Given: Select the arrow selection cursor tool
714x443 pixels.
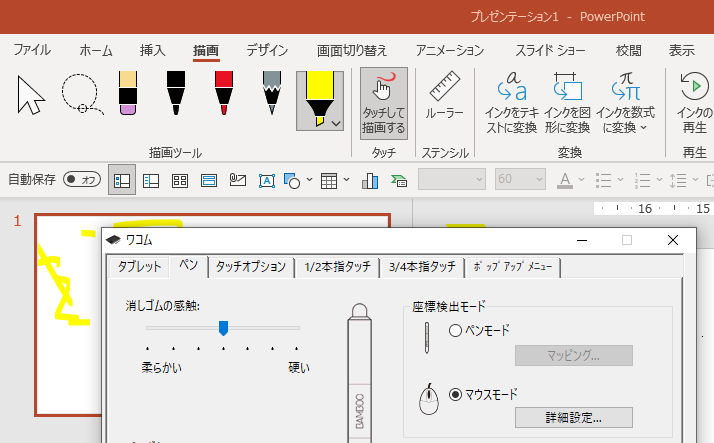Looking at the screenshot, I should 31,95.
